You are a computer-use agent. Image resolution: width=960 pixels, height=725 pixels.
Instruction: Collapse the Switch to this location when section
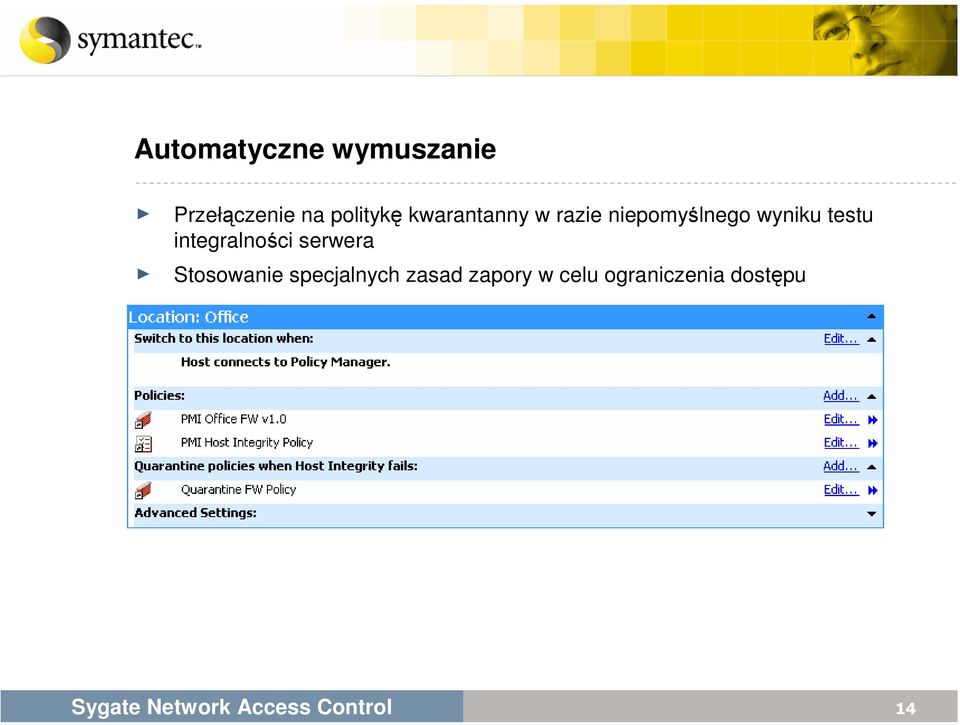click(872, 339)
